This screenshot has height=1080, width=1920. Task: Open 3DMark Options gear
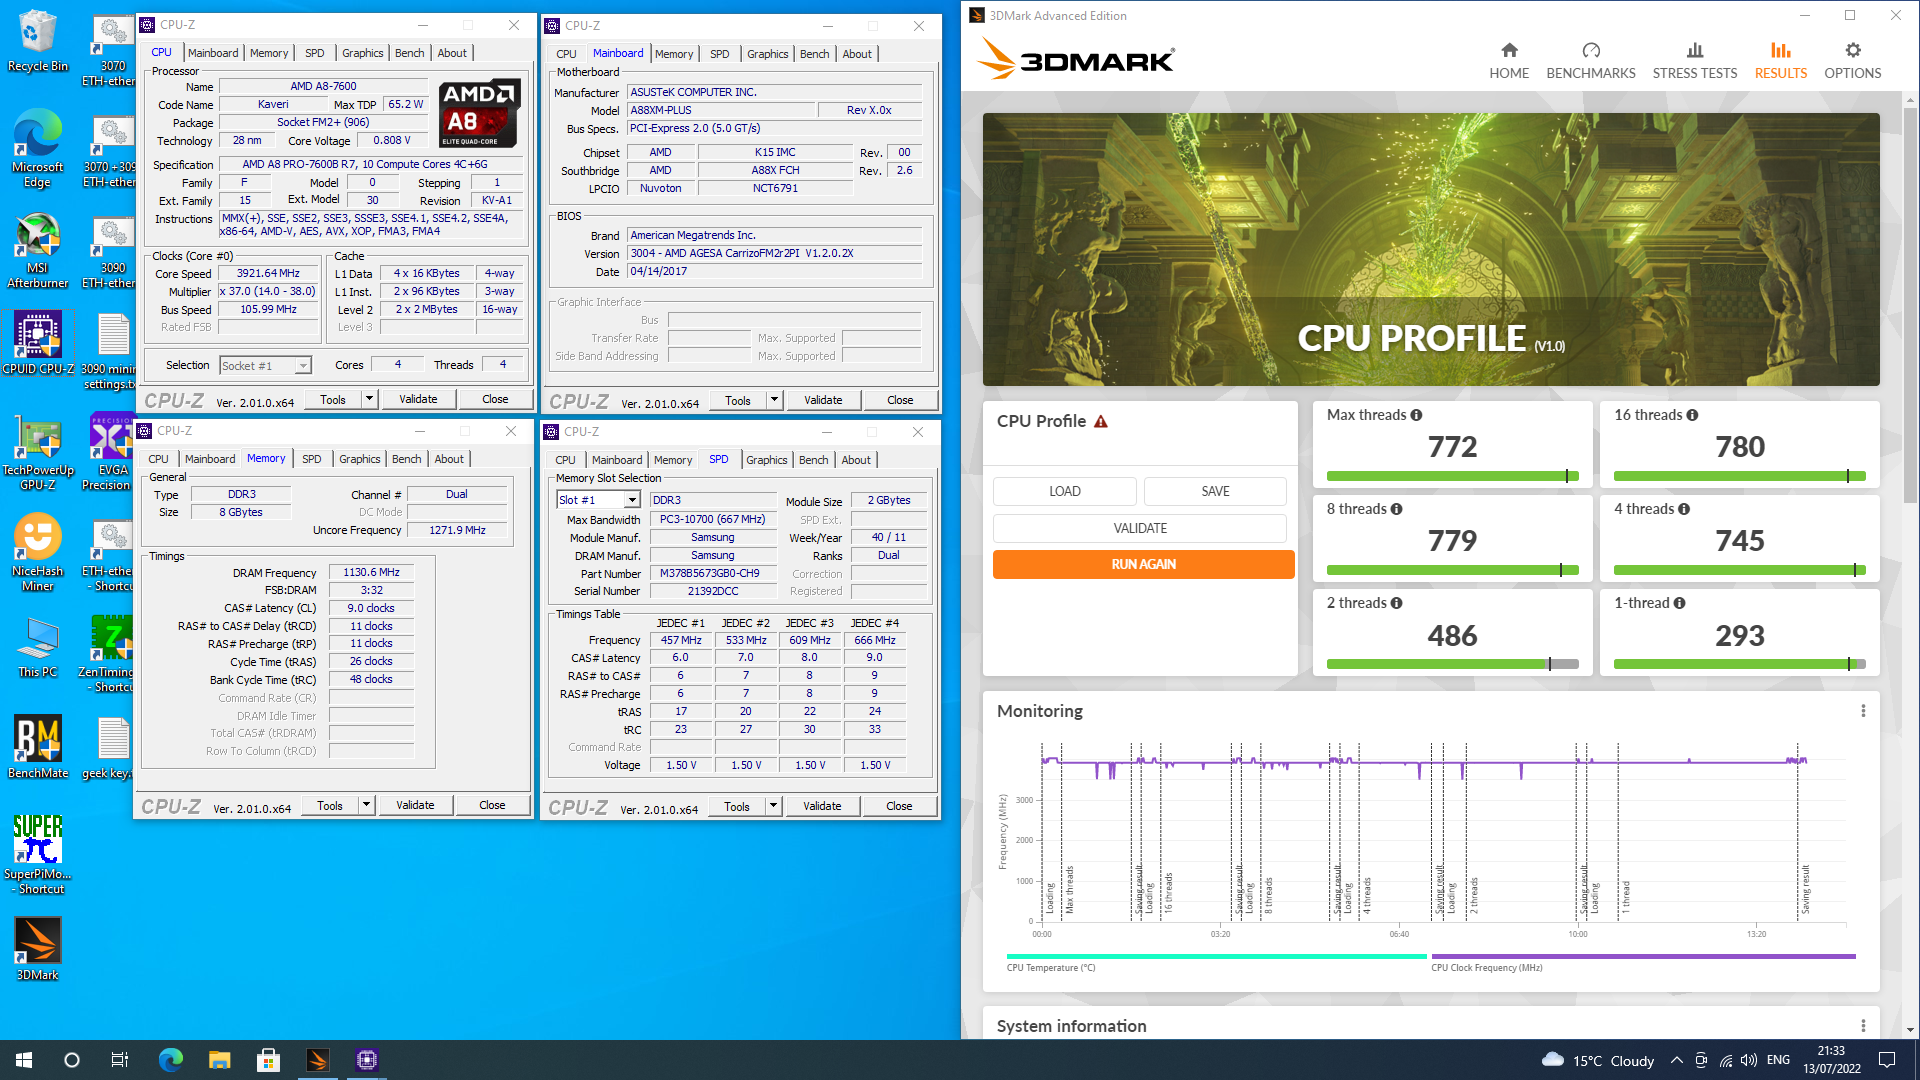pyautogui.click(x=1853, y=60)
